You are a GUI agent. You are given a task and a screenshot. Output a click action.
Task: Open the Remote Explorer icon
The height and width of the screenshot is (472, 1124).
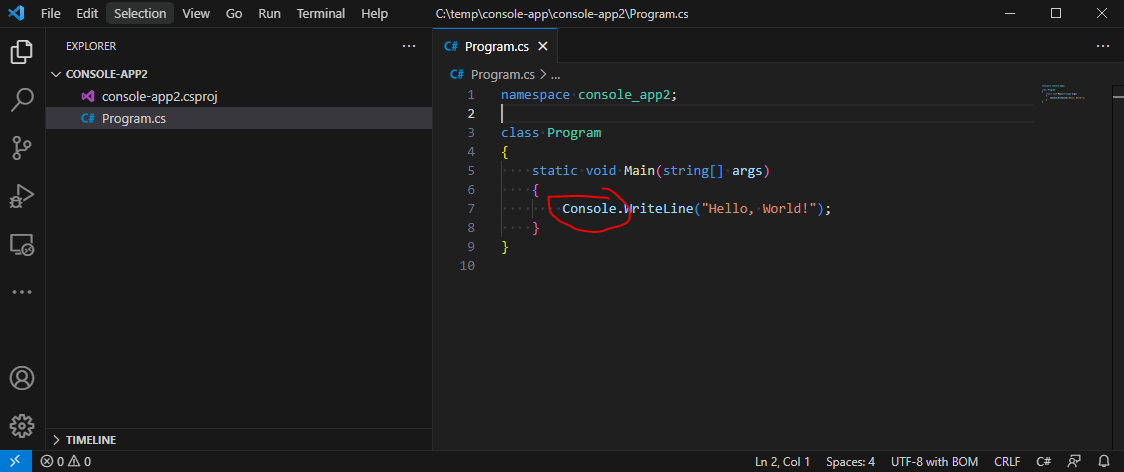[22, 244]
